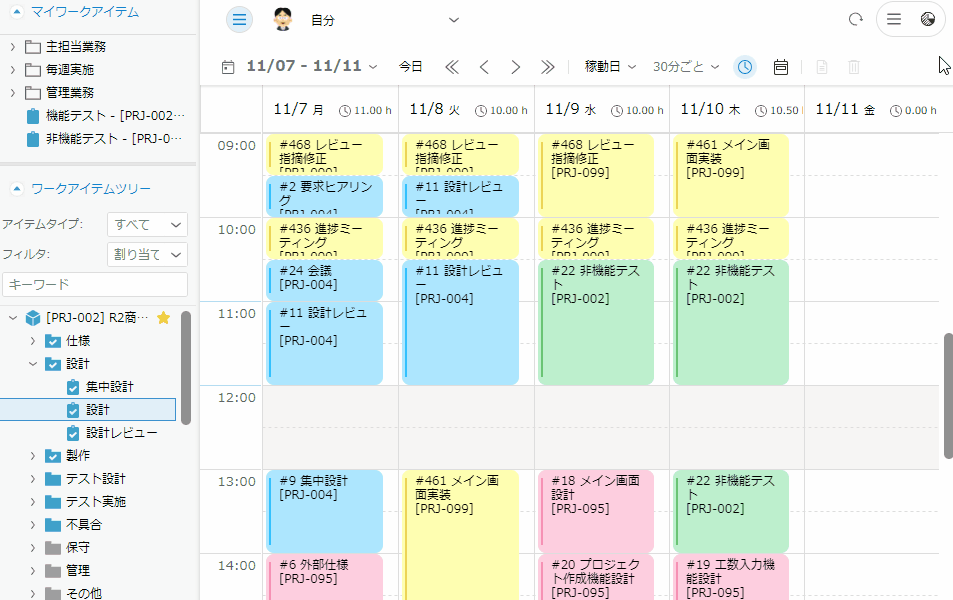The width and height of the screenshot is (953, 600).
Task: Click the 今日 button
Action: click(x=411, y=67)
